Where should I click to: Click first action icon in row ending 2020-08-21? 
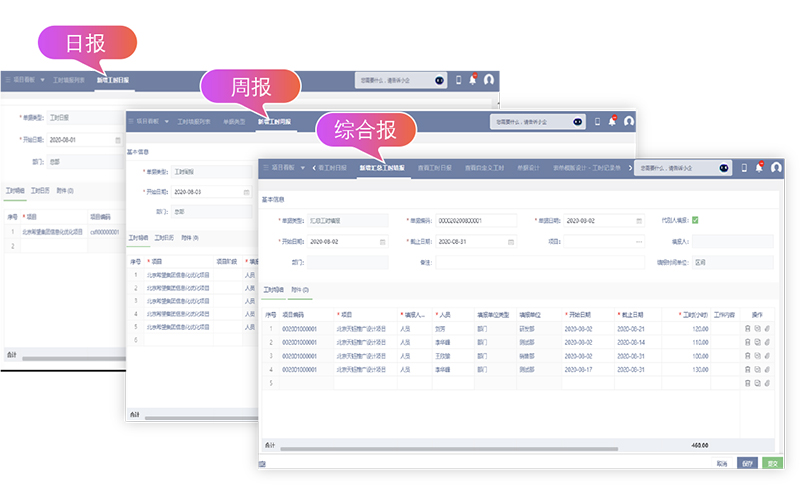point(748,329)
